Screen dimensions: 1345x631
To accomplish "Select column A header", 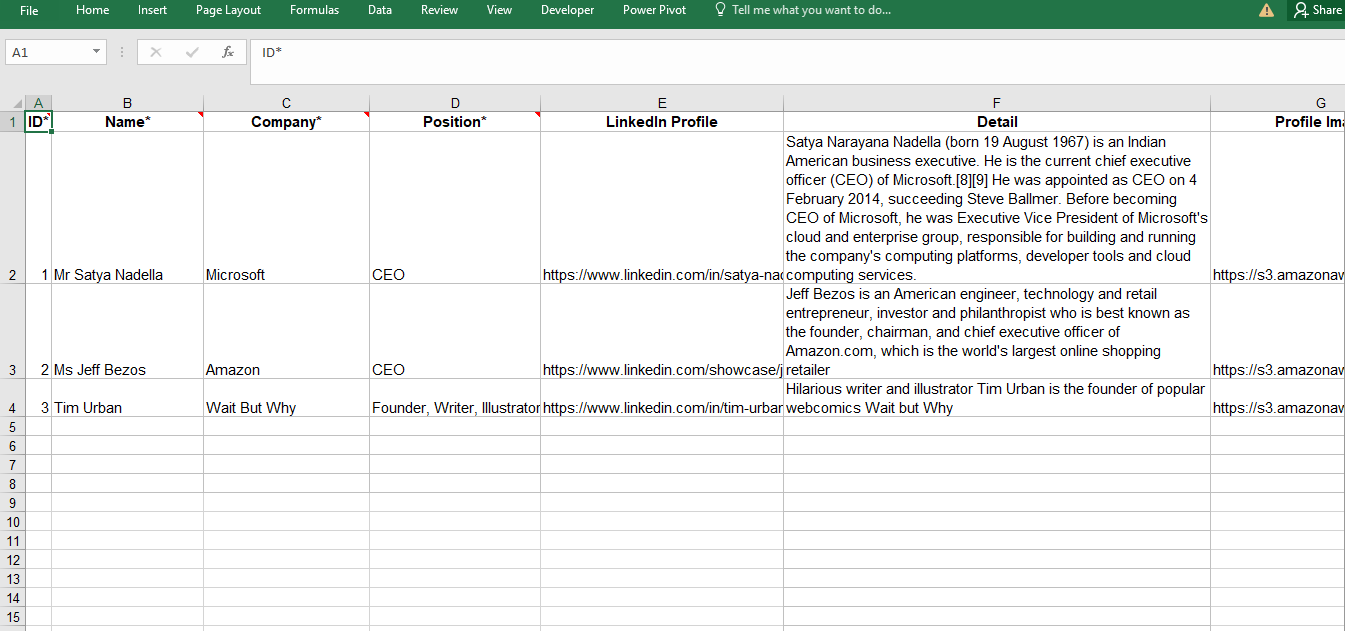I will [x=38, y=103].
